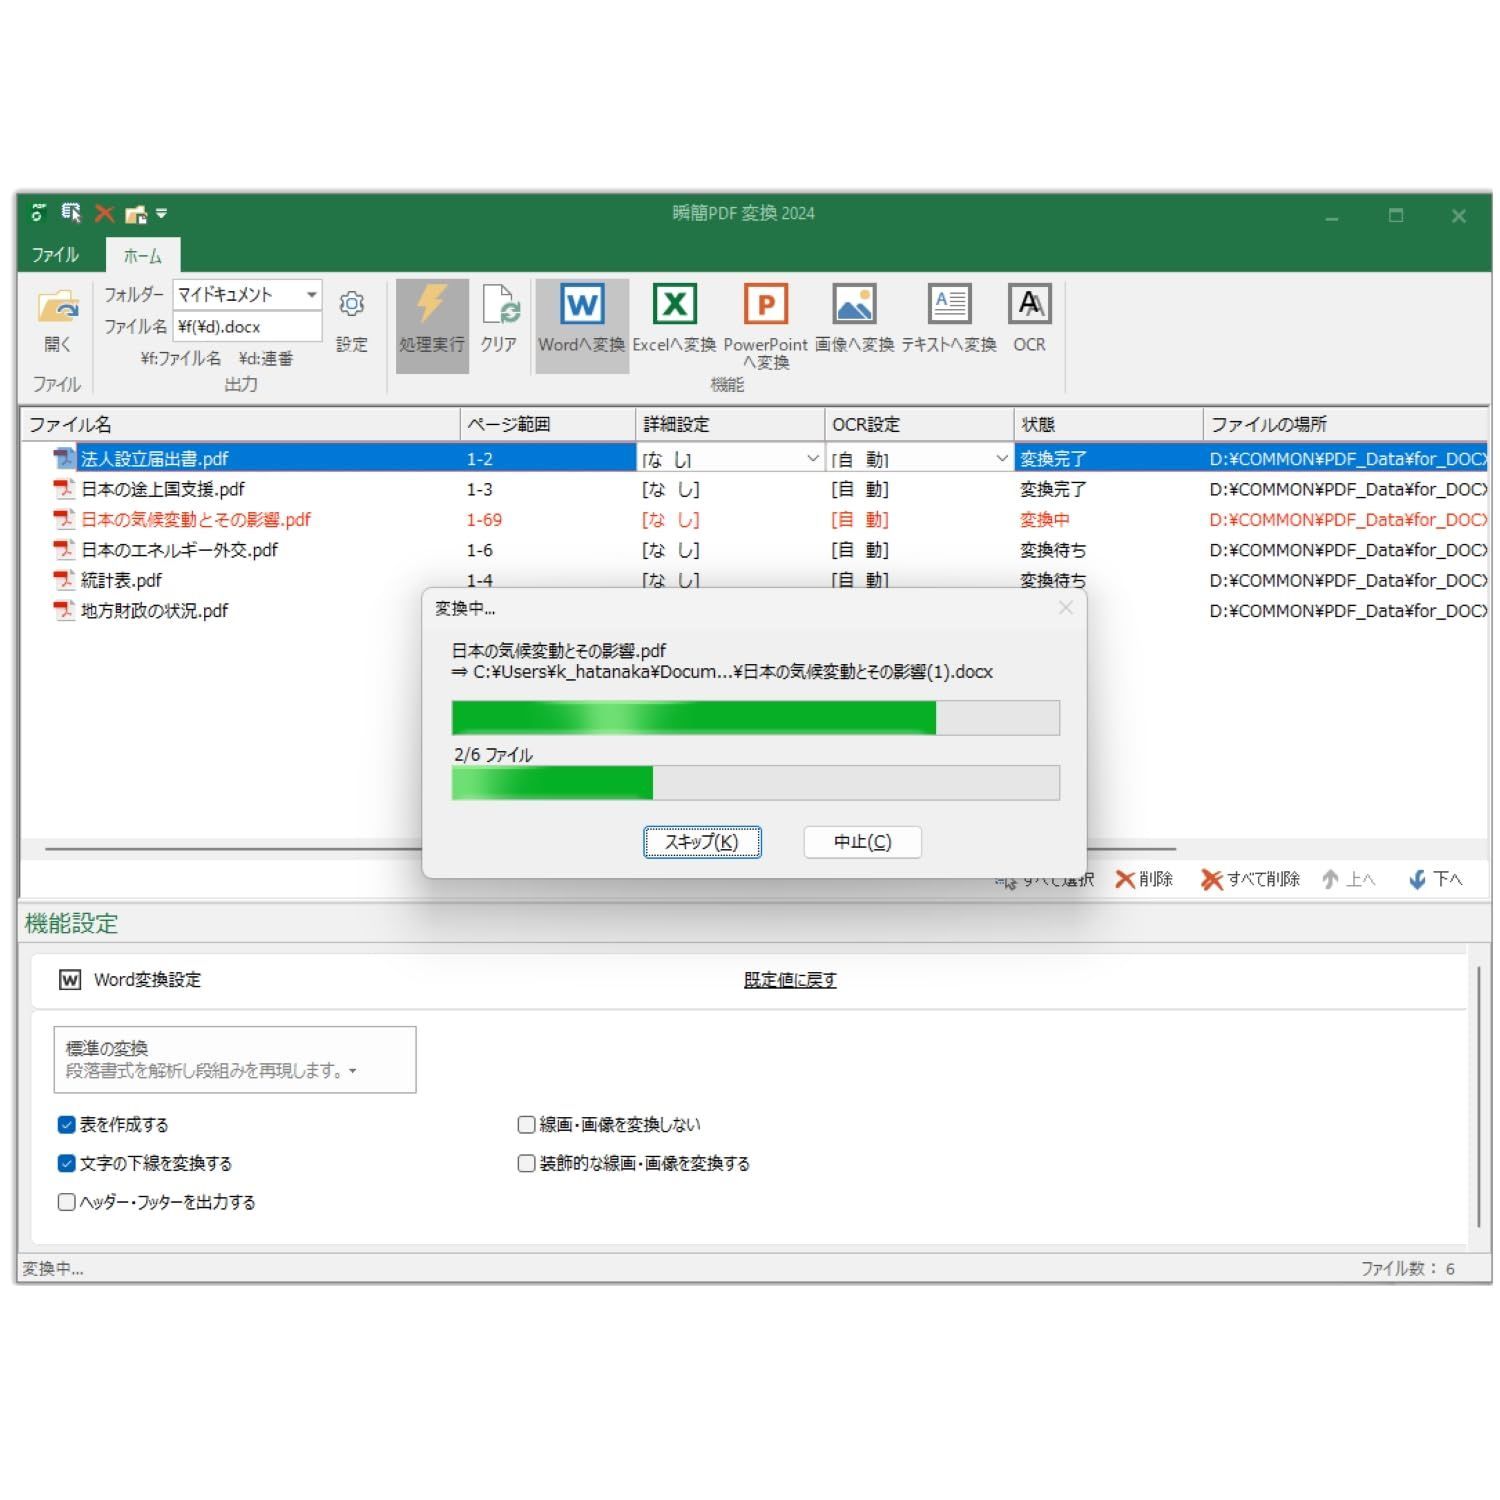Click the 削除 delete button with the red X
The image size is (1500, 1500).
click(1145, 879)
